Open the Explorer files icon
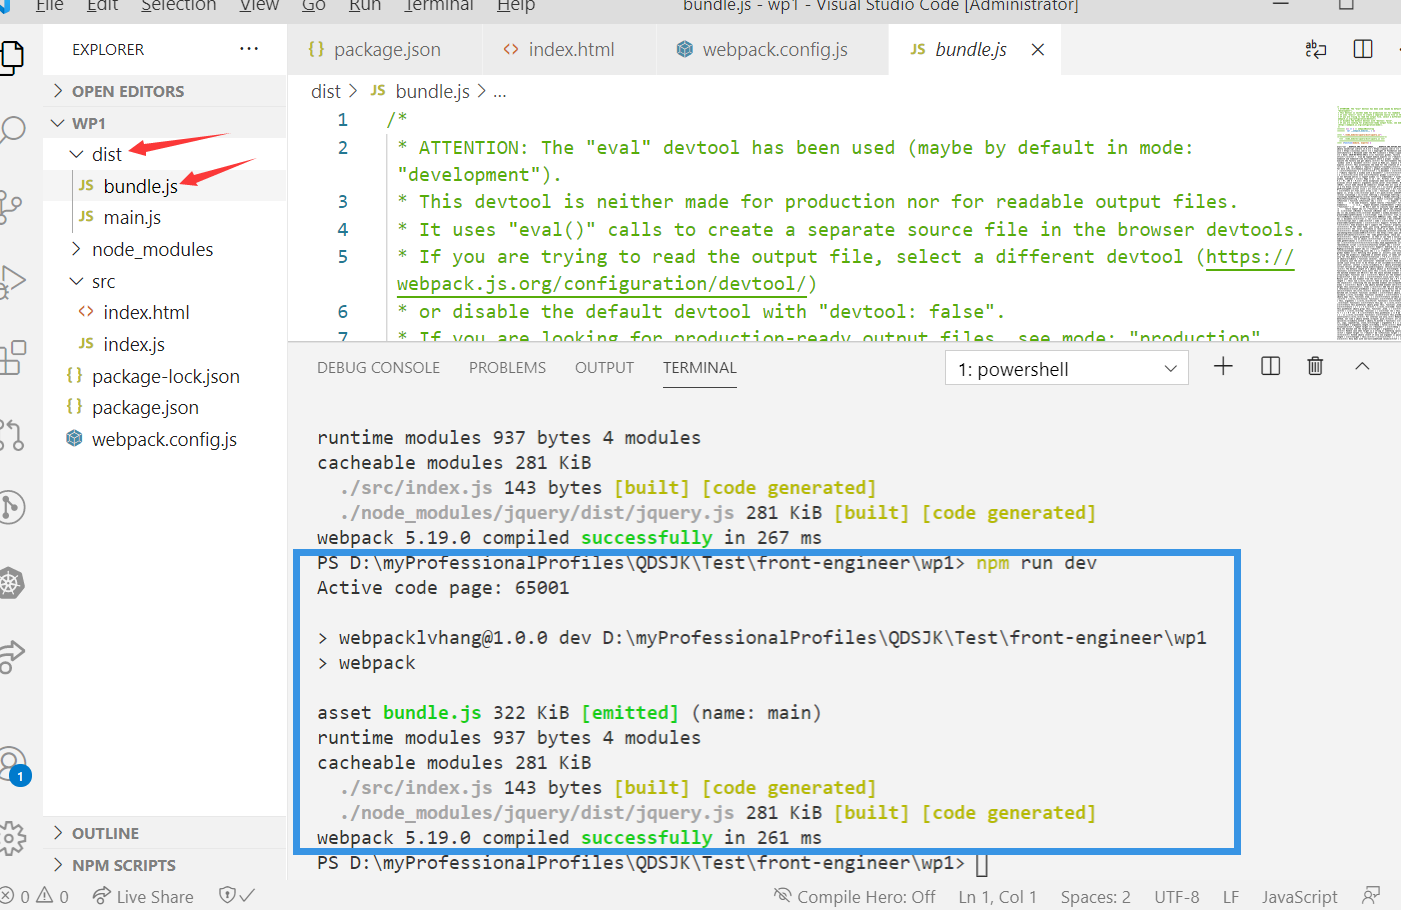This screenshot has width=1401, height=910. [x=12, y=57]
